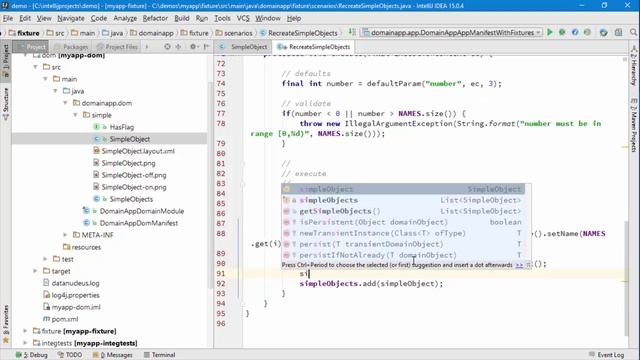Screen dimensions: 640x360
Task: Expand the META-INF folder
Action: pos(65,235)
